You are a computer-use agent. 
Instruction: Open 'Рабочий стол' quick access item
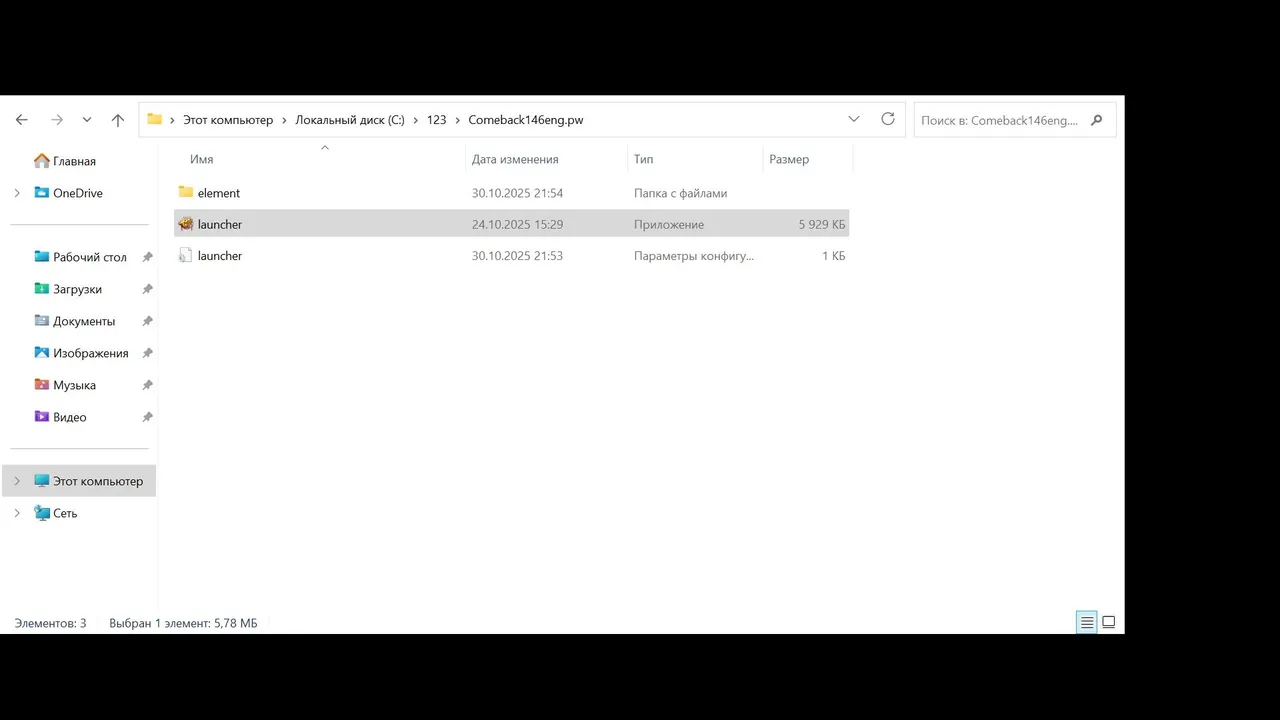pyautogui.click(x=90, y=257)
